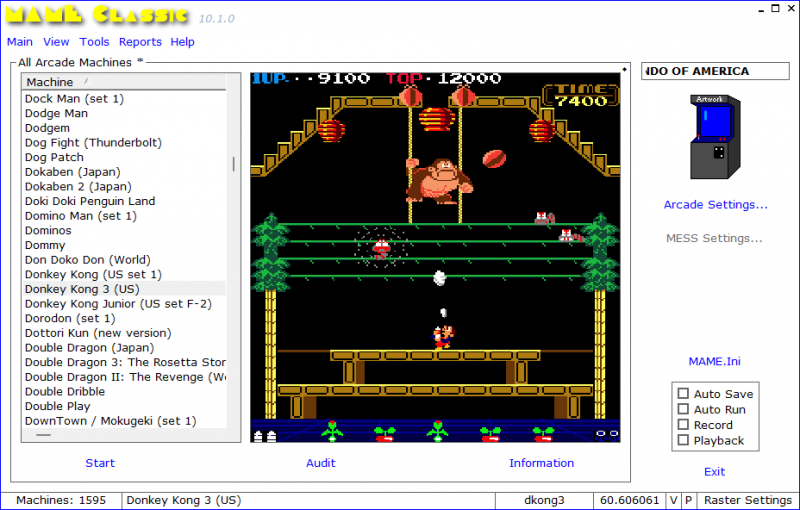800x510 pixels.
Task: Click the manufacturer name field
Action: click(715, 71)
